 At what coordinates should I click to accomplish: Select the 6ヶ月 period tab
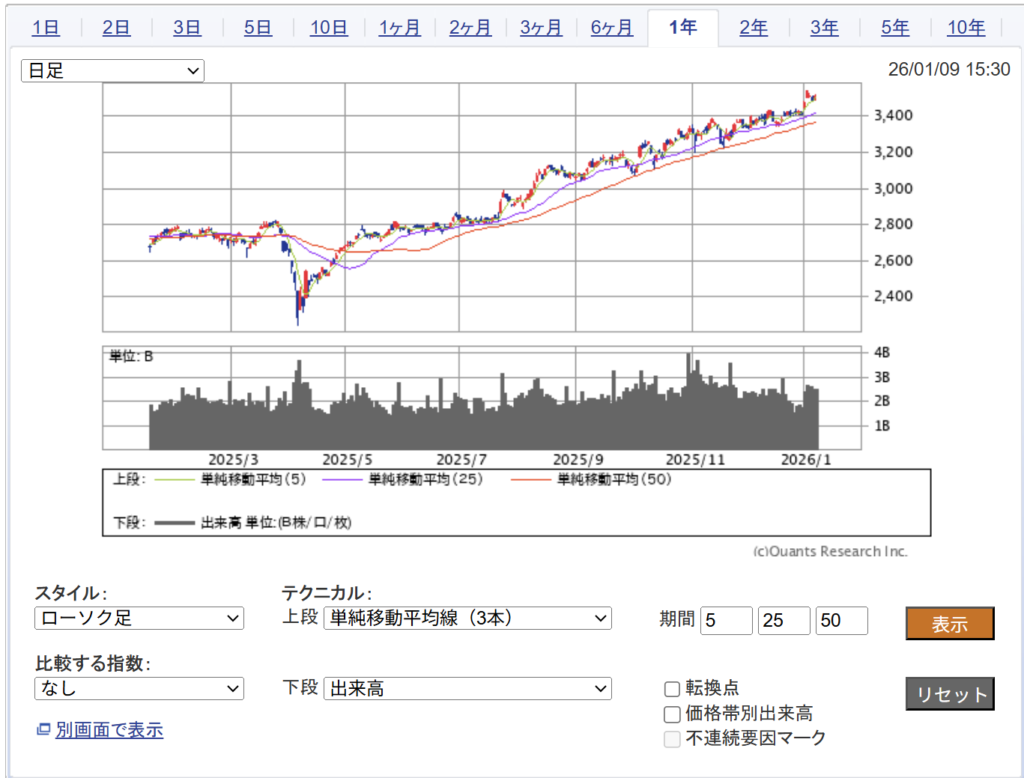point(611,28)
